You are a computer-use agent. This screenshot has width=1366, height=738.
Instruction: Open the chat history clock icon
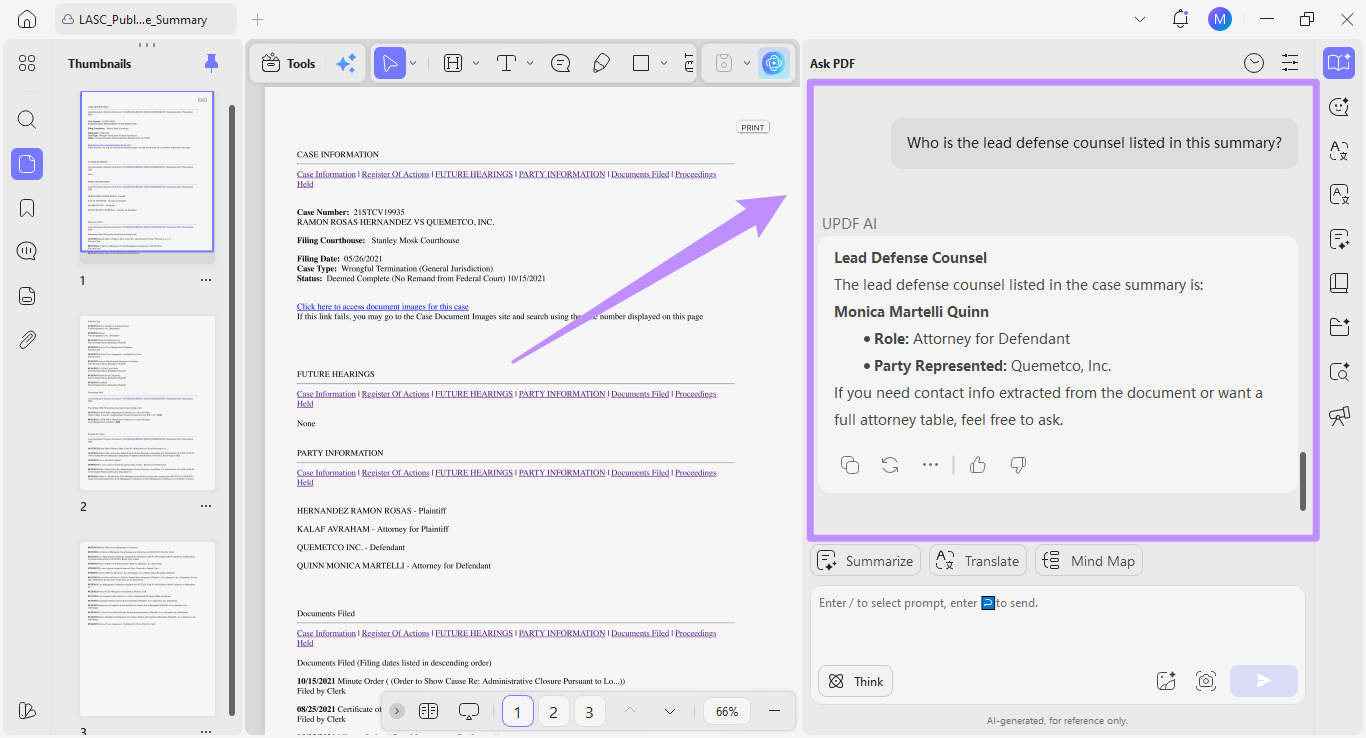point(1254,63)
